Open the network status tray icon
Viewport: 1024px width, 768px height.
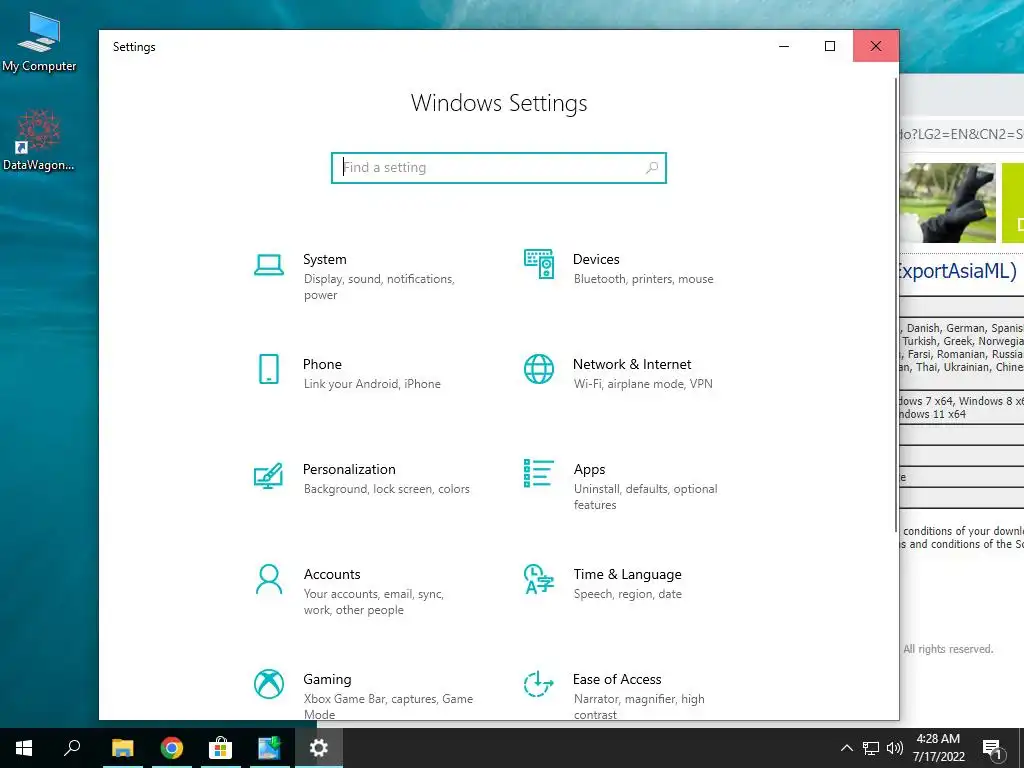tap(871, 748)
